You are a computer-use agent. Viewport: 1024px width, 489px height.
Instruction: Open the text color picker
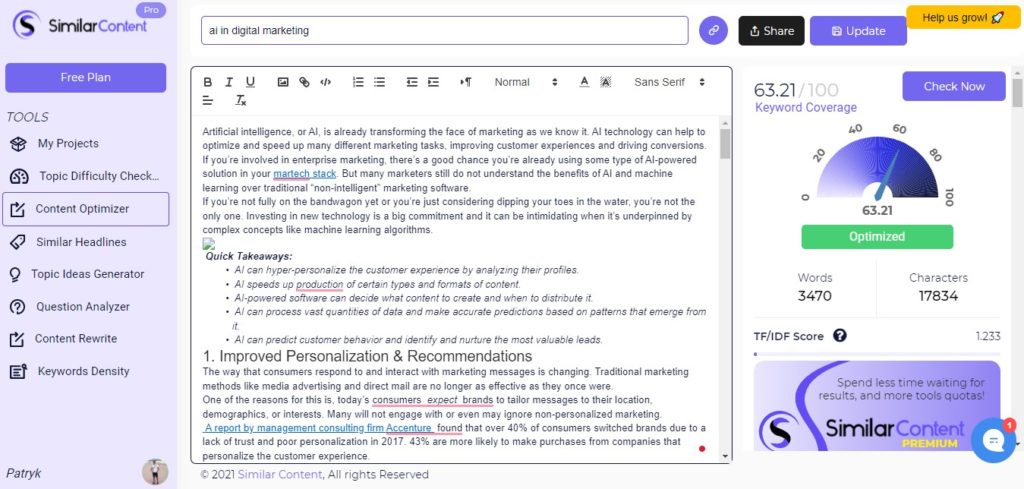tap(584, 82)
